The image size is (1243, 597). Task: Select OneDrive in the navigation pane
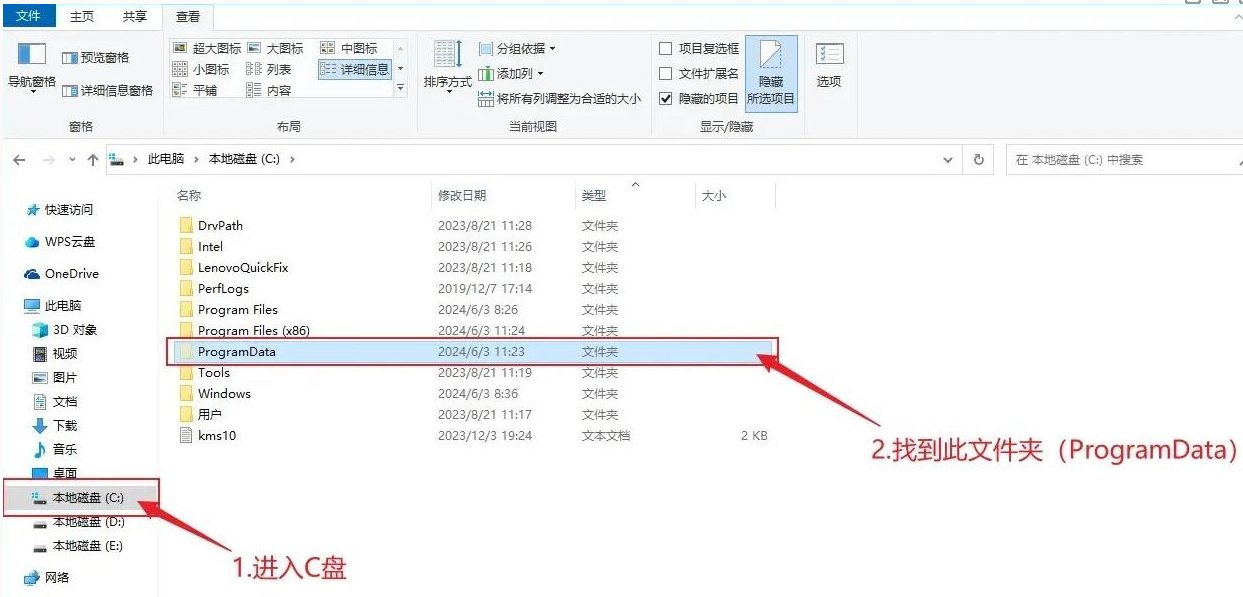coord(61,274)
